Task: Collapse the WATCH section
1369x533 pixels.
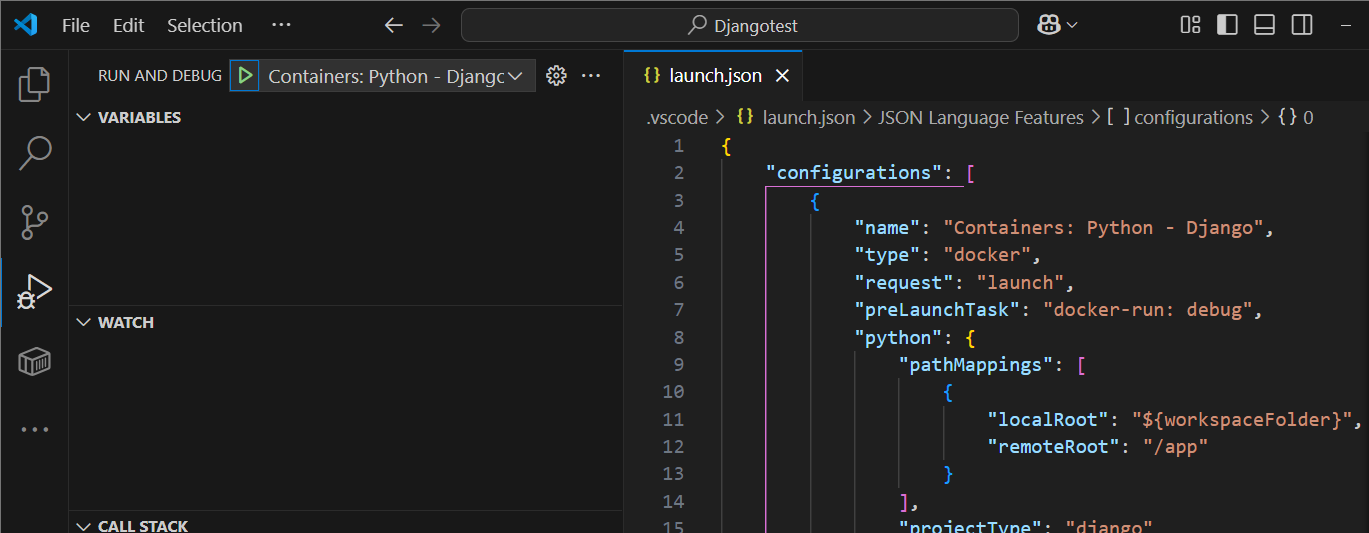Action: coord(125,322)
